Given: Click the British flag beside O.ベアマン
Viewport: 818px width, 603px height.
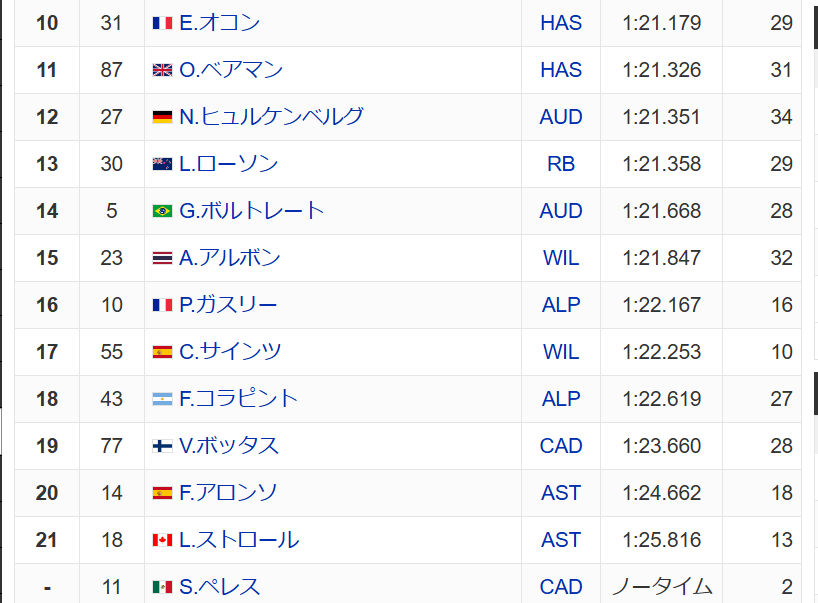Looking at the screenshot, I should 162,70.
